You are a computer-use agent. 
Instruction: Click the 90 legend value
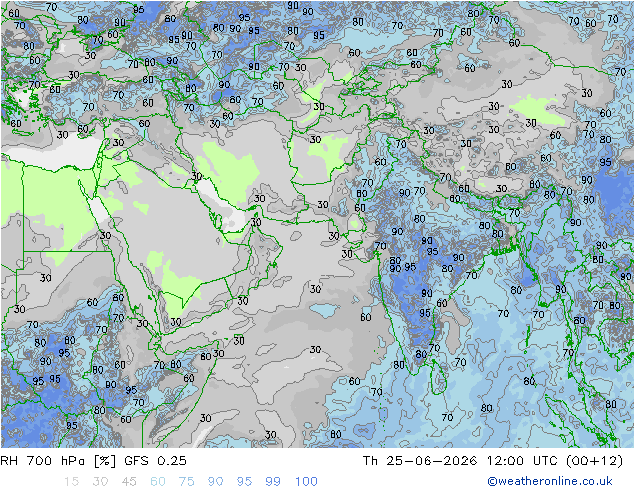tap(215, 482)
